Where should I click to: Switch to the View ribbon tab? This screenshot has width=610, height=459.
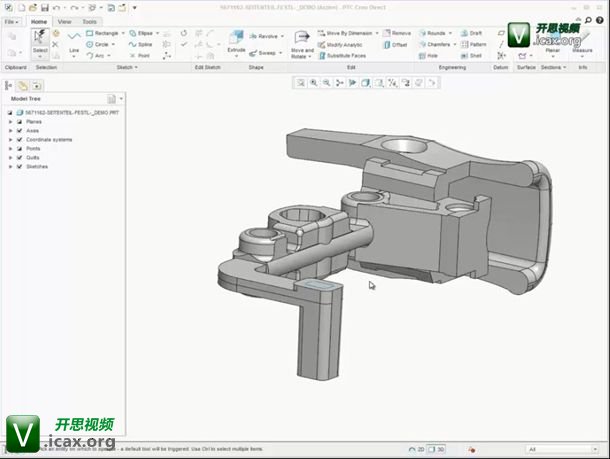point(64,21)
